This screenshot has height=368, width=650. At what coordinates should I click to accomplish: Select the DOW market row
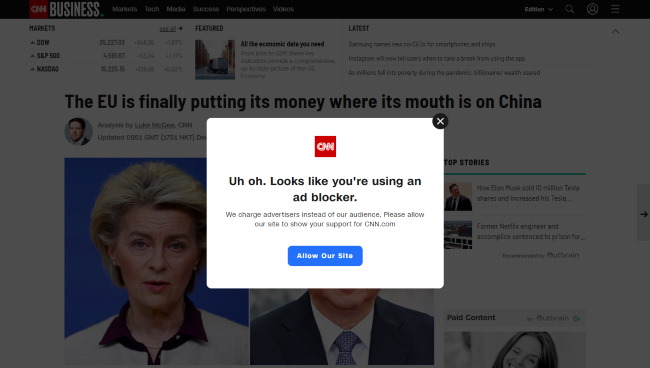pos(106,43)
